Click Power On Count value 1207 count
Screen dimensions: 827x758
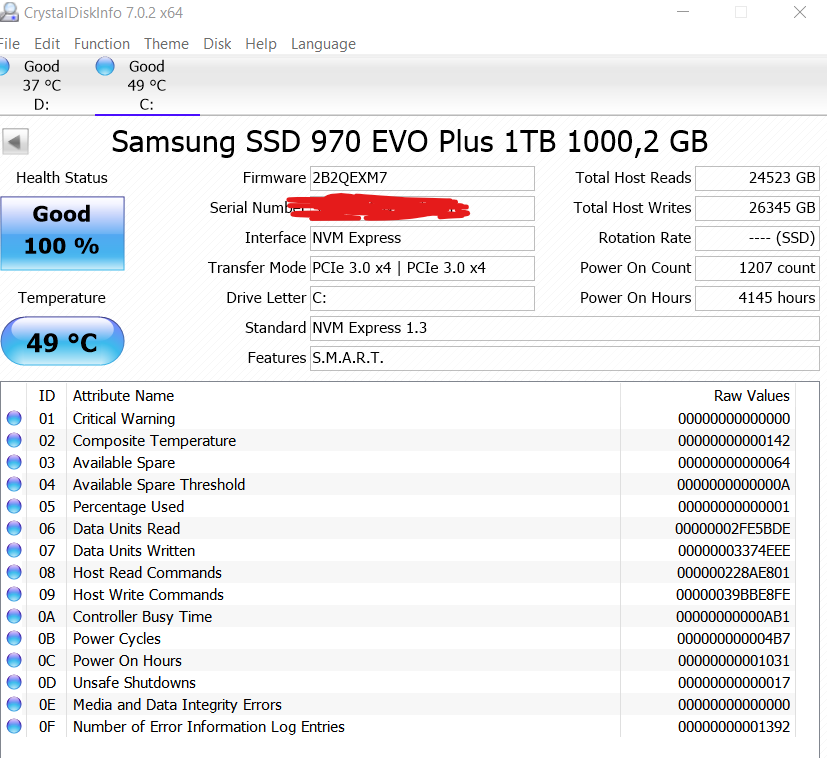pos(757,268)
